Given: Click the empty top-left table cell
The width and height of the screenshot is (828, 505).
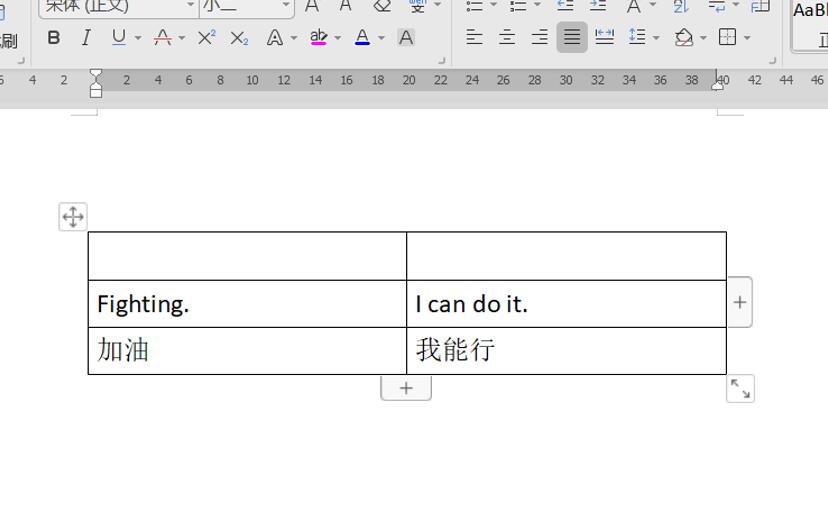Looking at the screenshot, I should click(x=247, y=256).
